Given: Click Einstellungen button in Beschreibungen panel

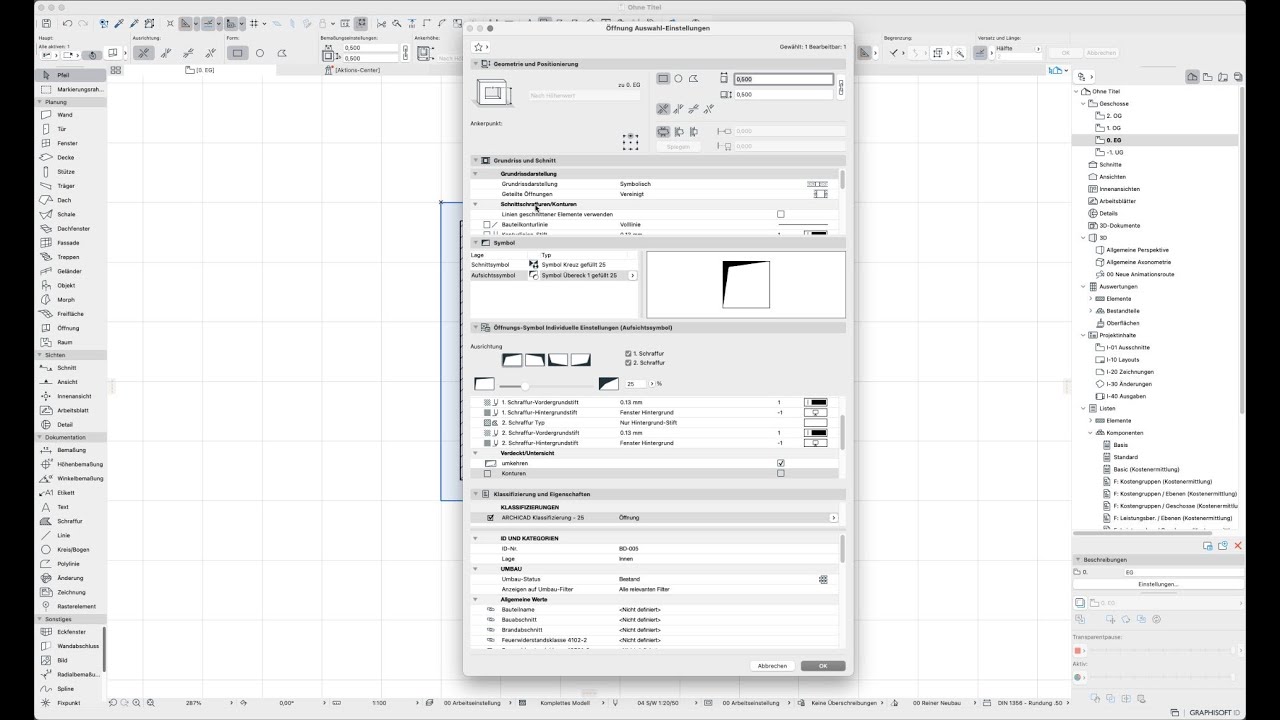Looking at the screenshot, I should point(1158,584).
